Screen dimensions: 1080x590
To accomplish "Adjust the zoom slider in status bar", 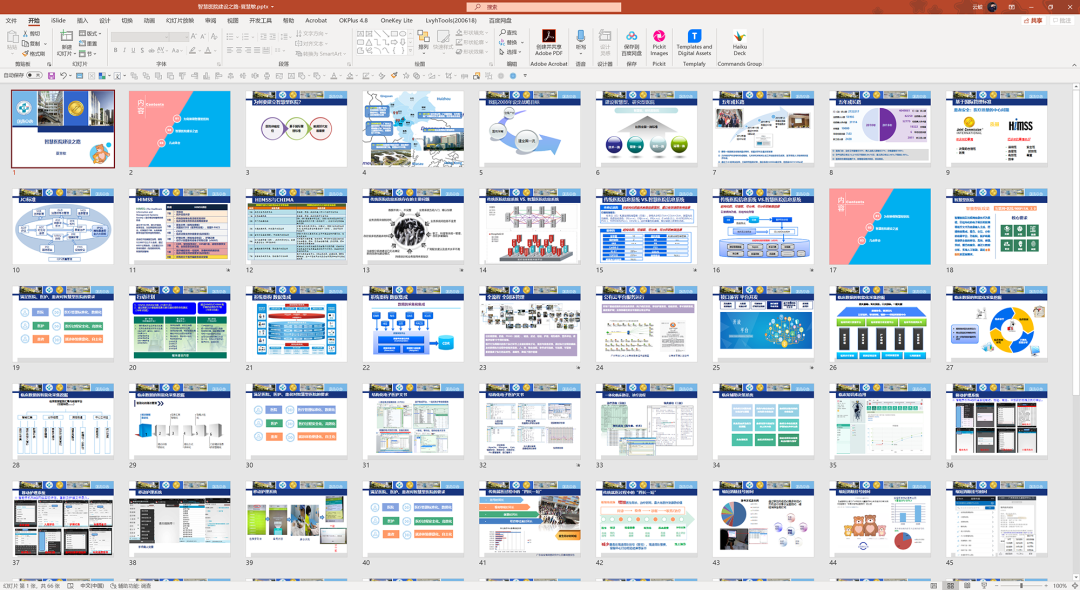I will 1021,585.
